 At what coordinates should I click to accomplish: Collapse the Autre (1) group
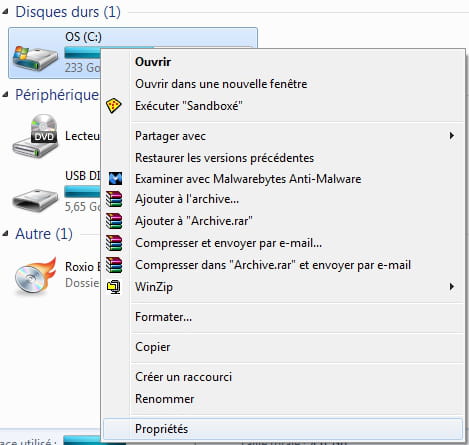click(5, 234)
